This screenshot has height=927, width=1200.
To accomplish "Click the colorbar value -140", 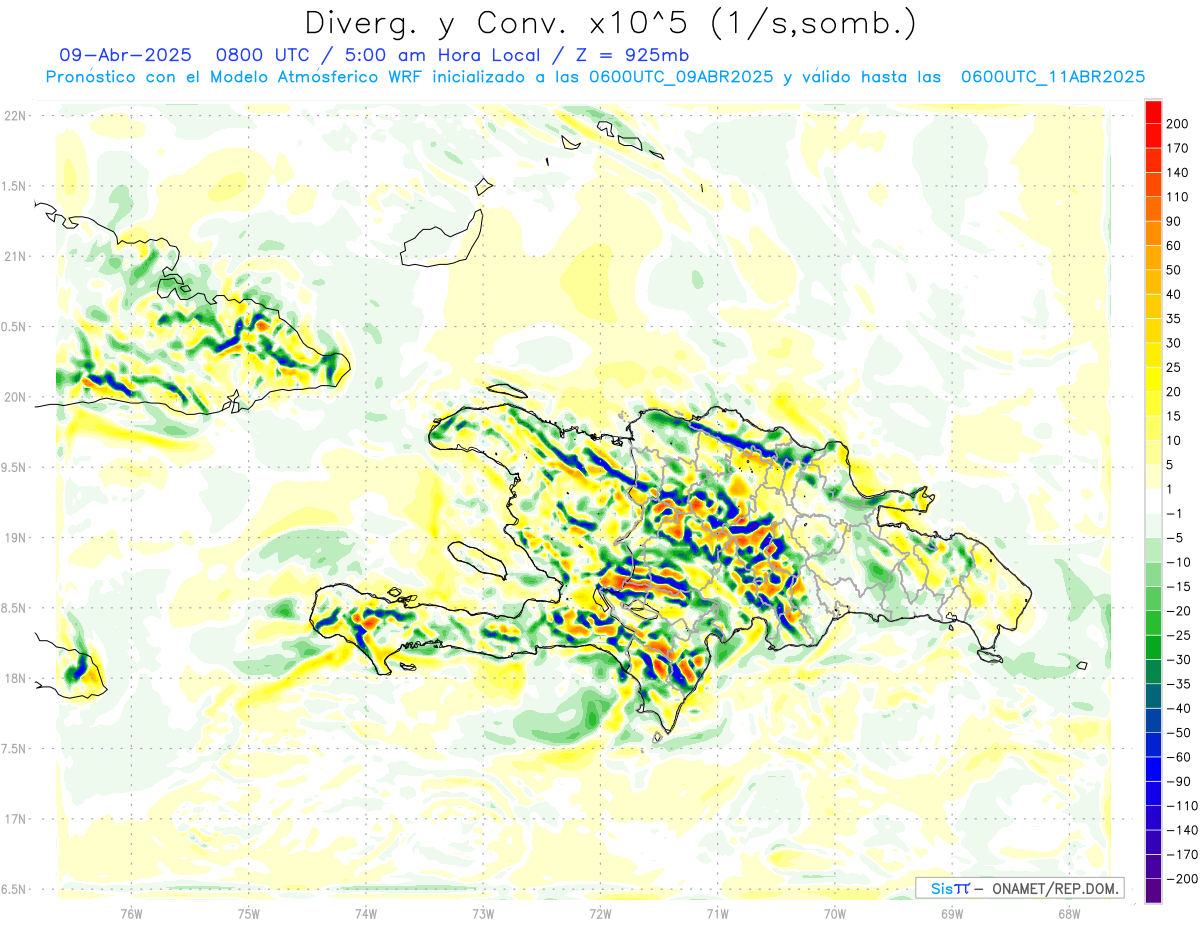I will 1181,830.
